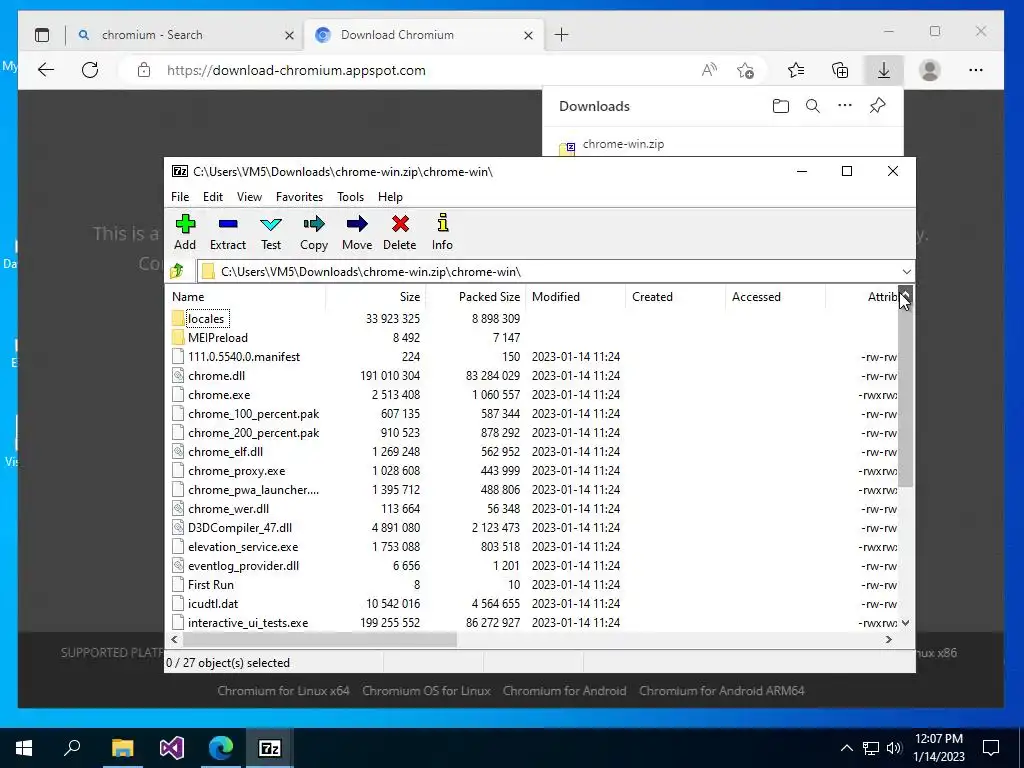This screenshot has height=768, width=1024.
Task: Select the Copy toolbar icon
Action: 313,232
